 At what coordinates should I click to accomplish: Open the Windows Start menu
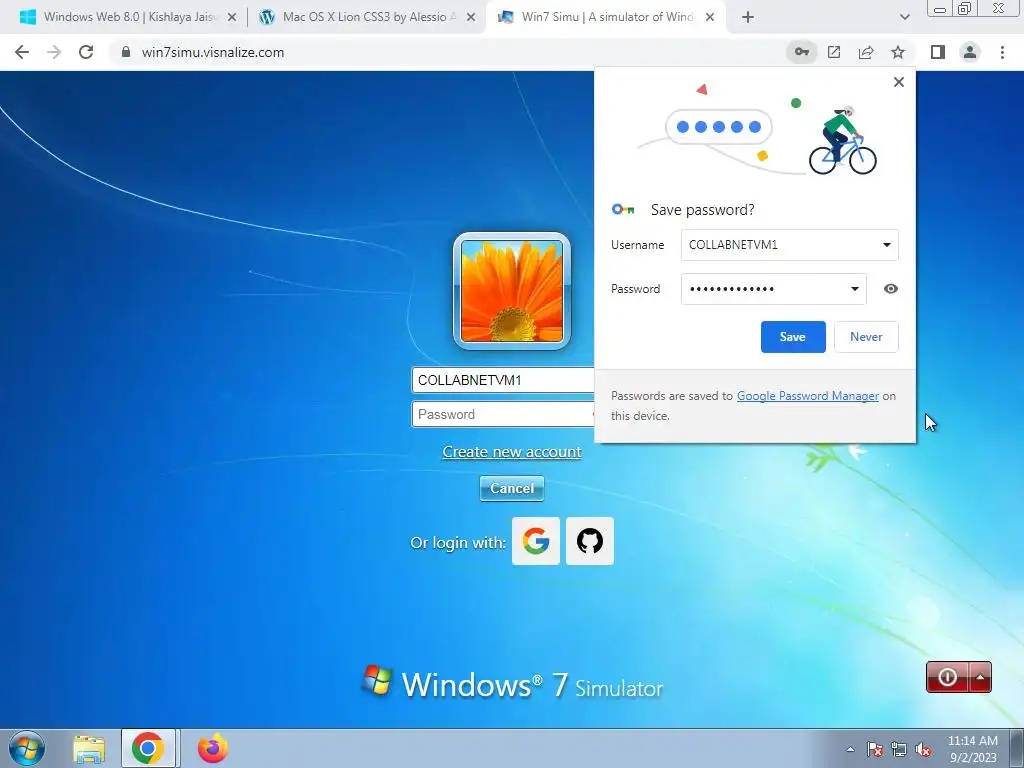click(x=27, y=748)
